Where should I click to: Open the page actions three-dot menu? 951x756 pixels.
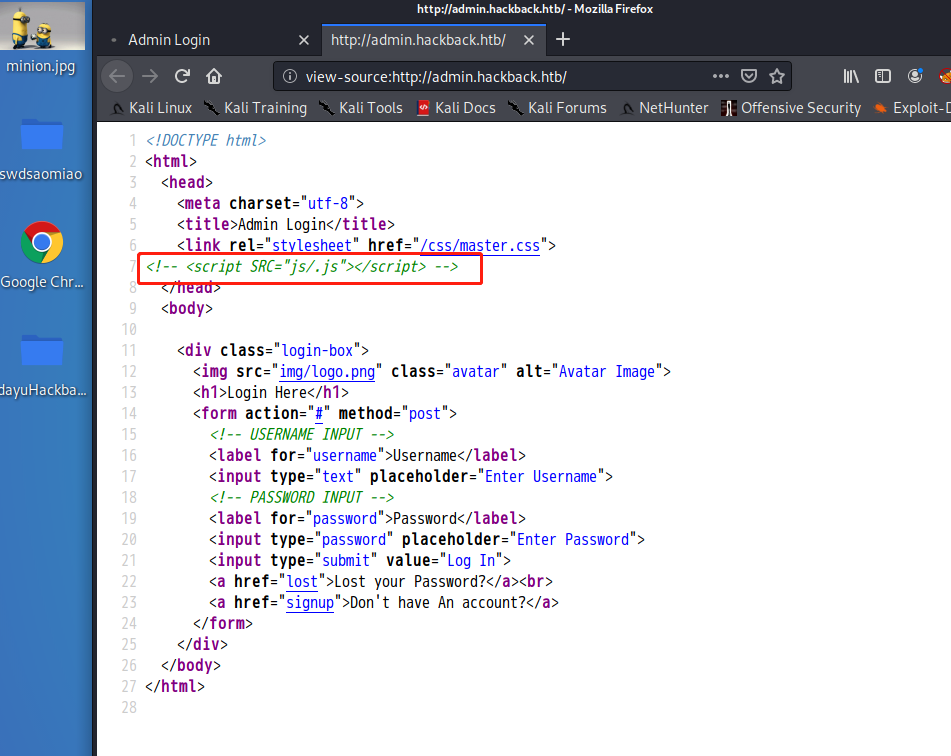721,76
